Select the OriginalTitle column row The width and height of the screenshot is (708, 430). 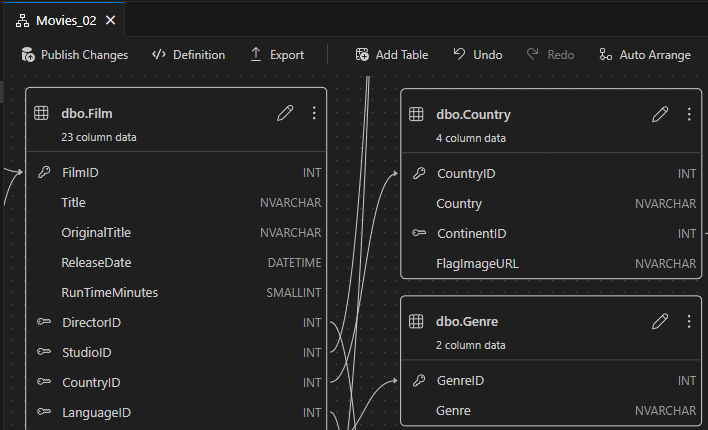(x=176, y=233)
